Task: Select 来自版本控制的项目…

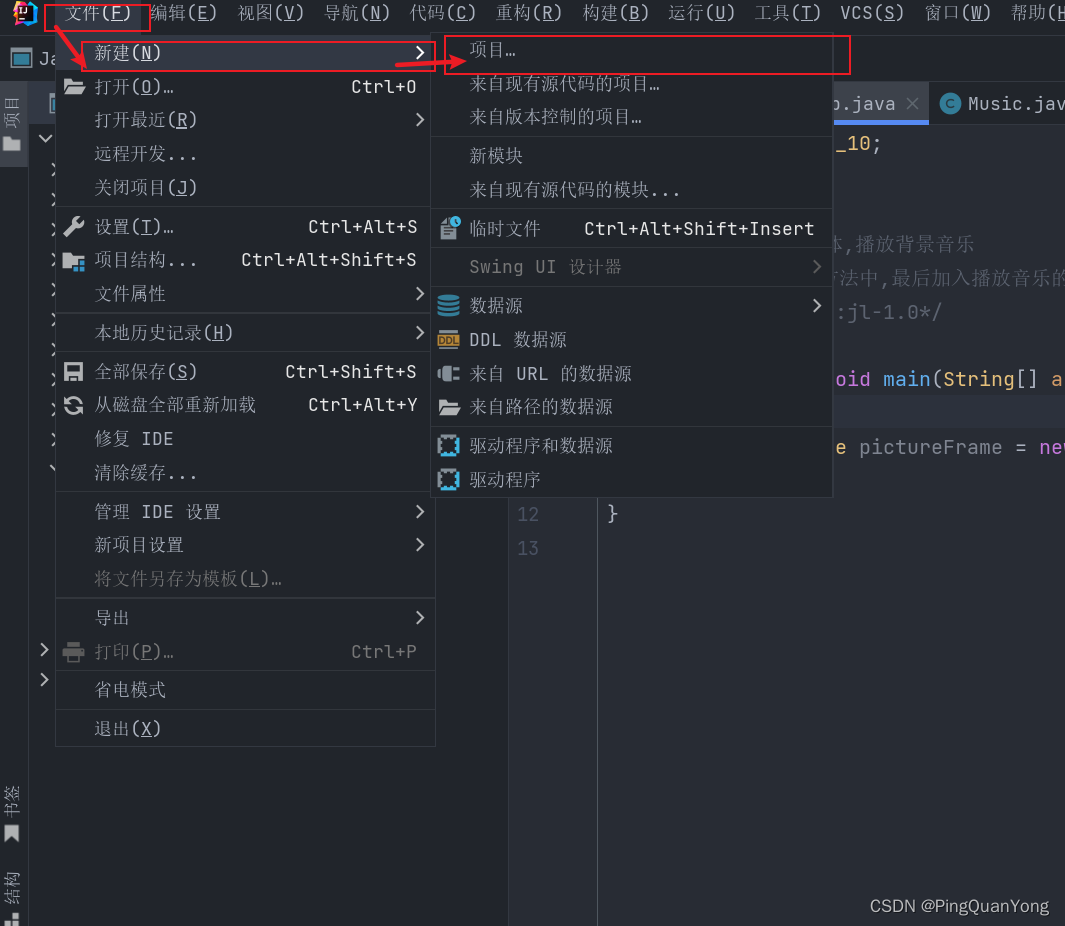Action: point(632,117)
